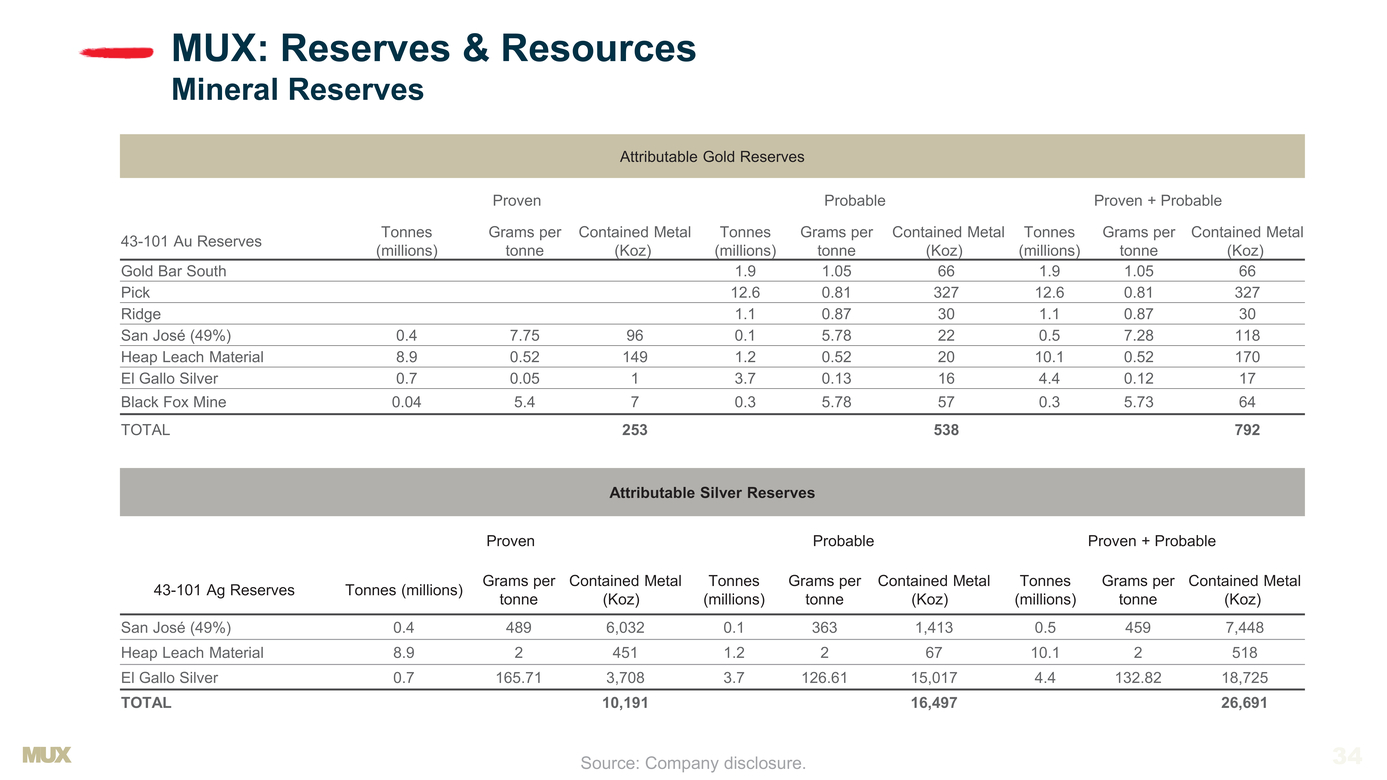Click Black Fox combined grade '5.73'
This screenshot has height=780, width=1387.
(x=1138, y=402)
